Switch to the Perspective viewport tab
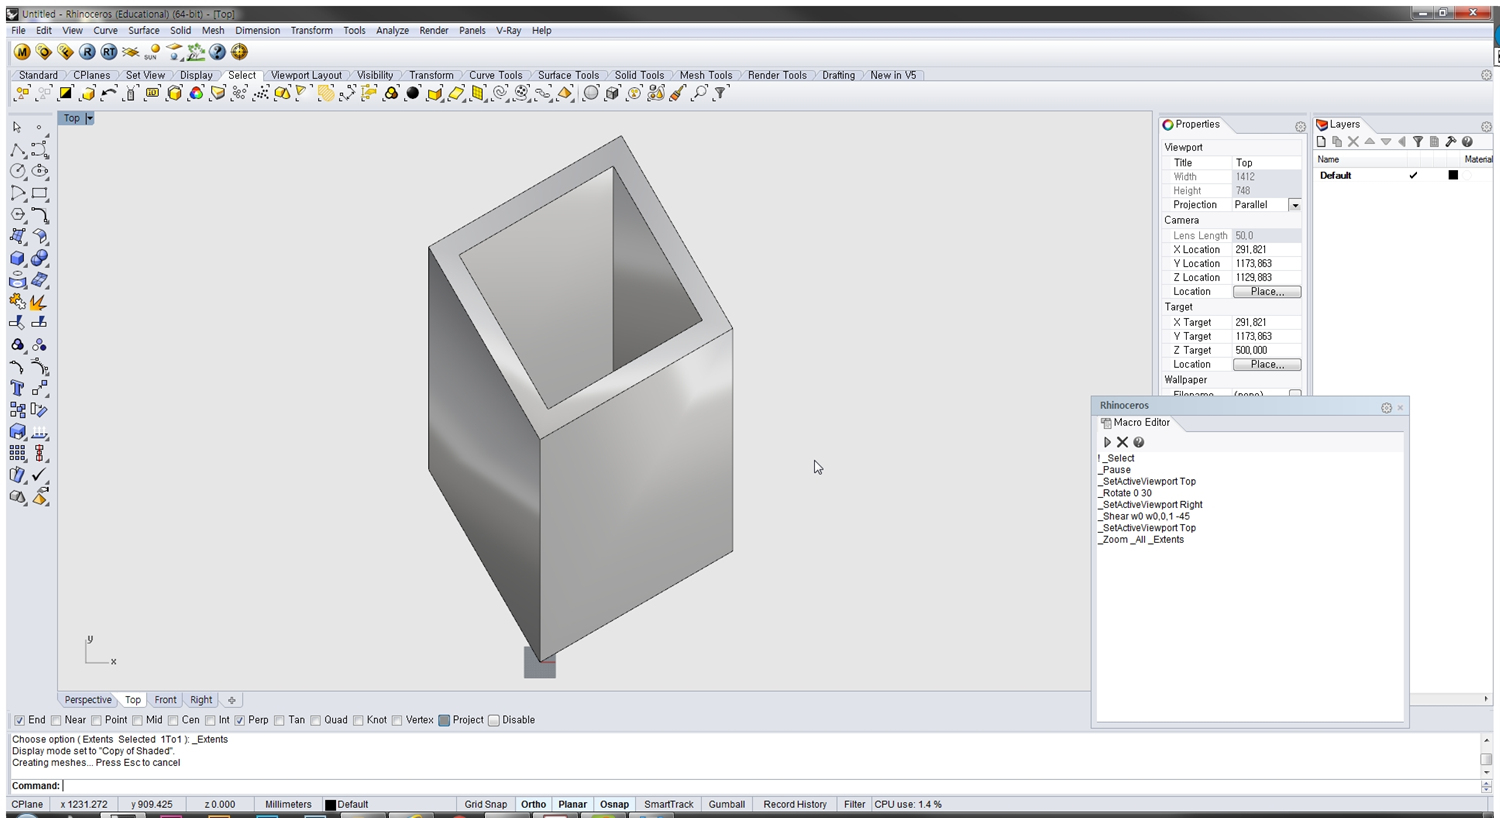Screen dimensions: 1500x818 [88, 700]
